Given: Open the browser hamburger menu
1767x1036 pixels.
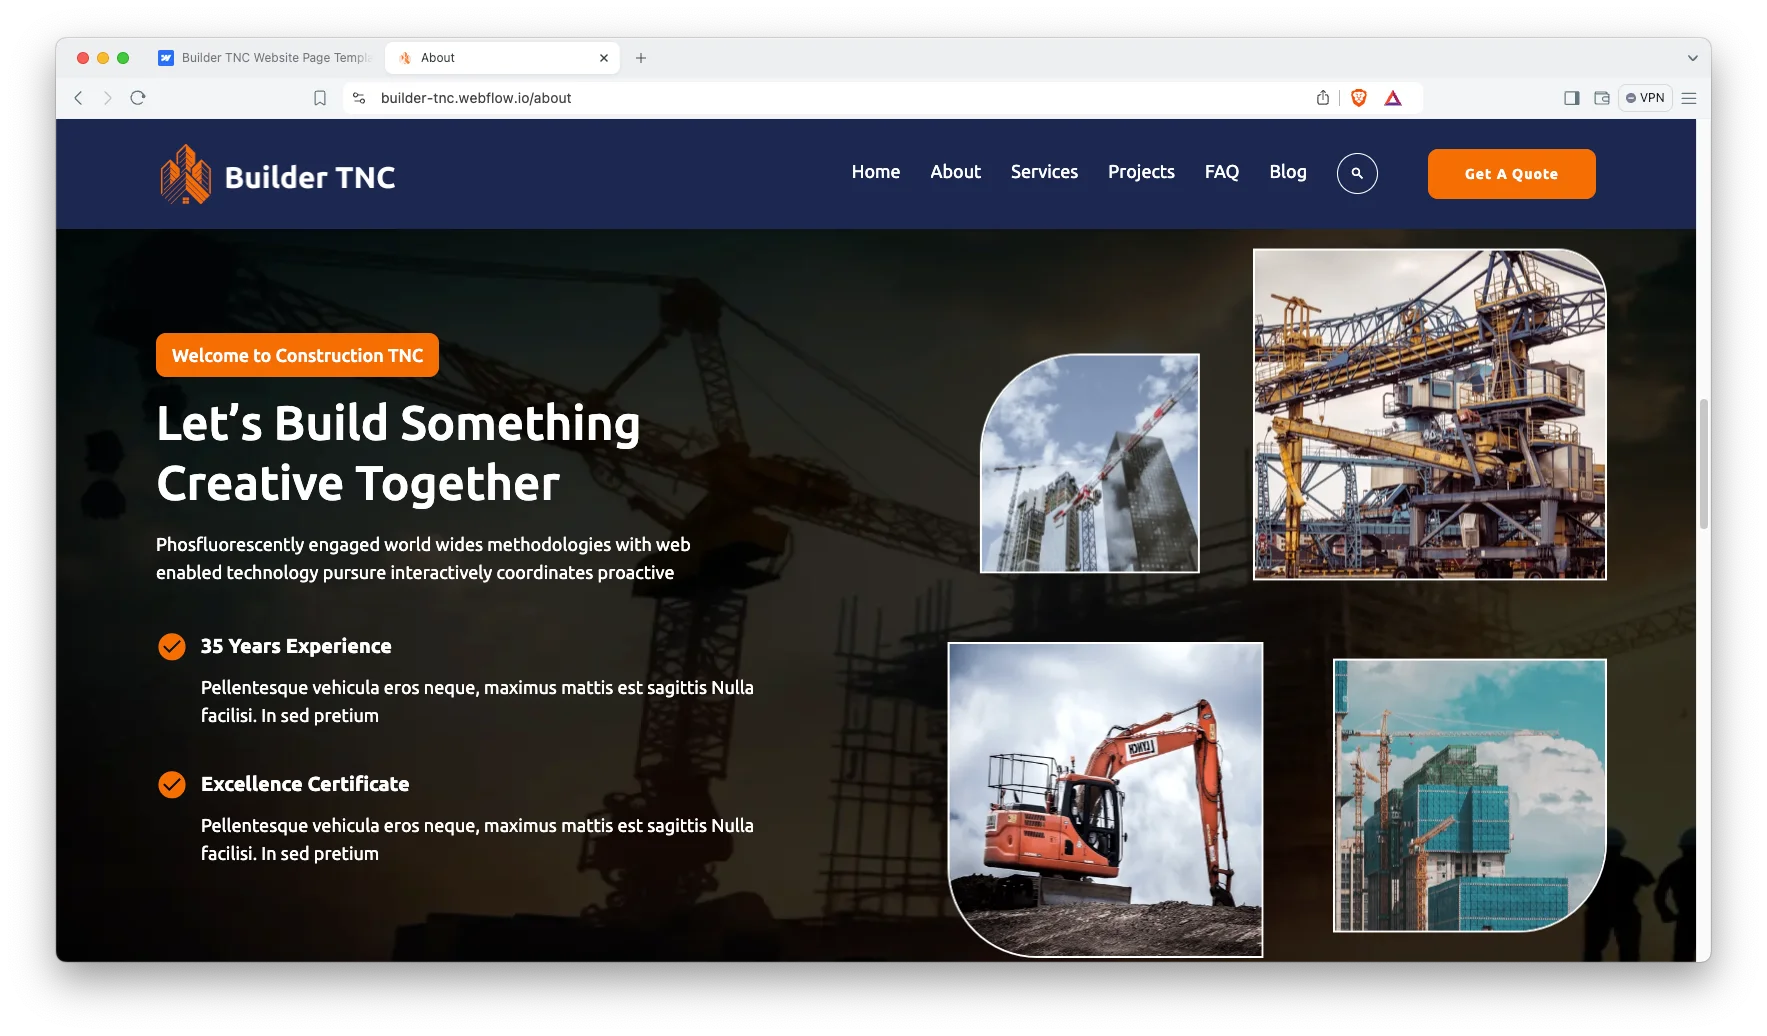Looking at the screenshot, I should click(1689, 98).
